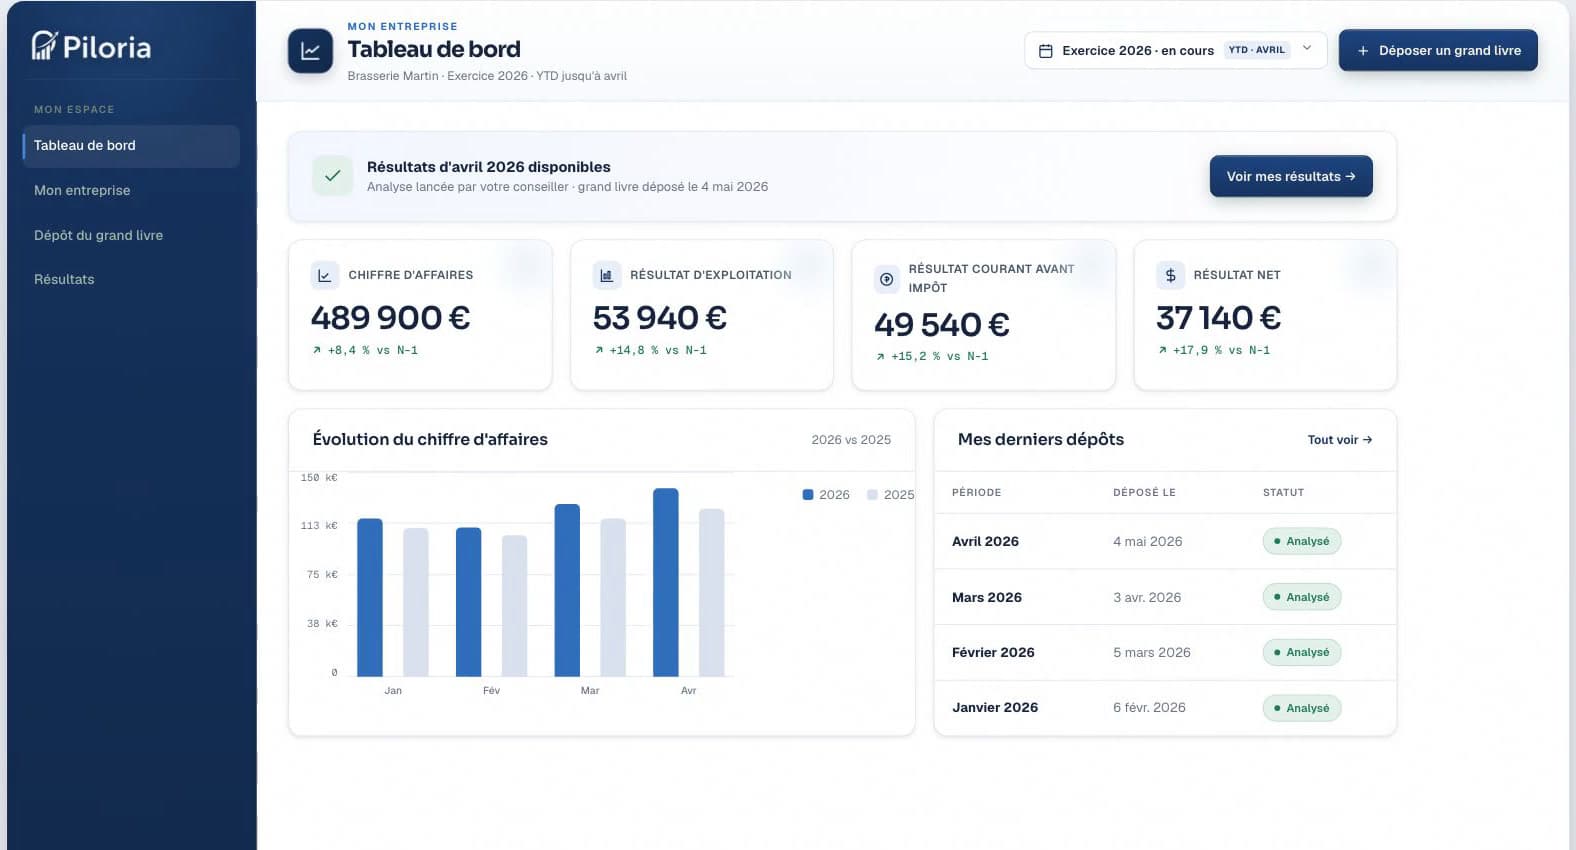Click Analysé status badge for Janvier 2026

pos(1302,708)
